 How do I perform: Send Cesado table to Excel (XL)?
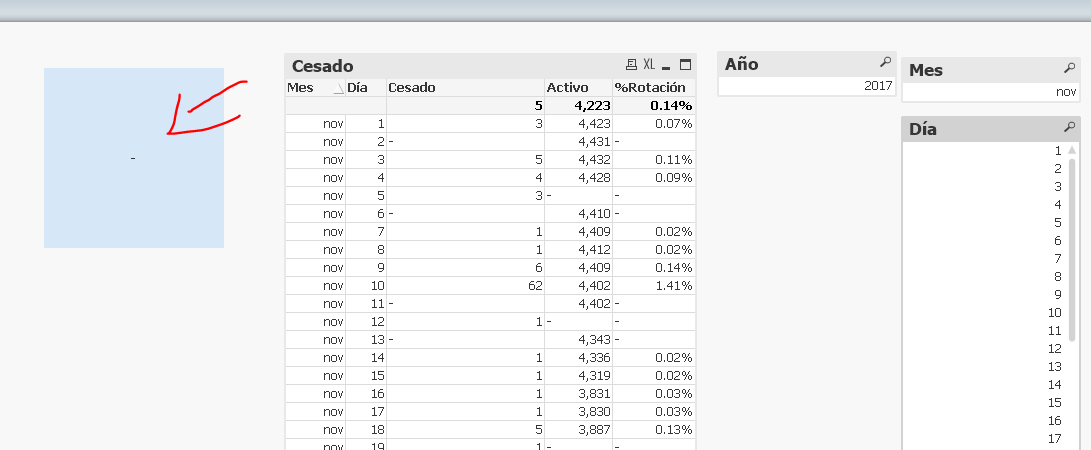[649, 65]
